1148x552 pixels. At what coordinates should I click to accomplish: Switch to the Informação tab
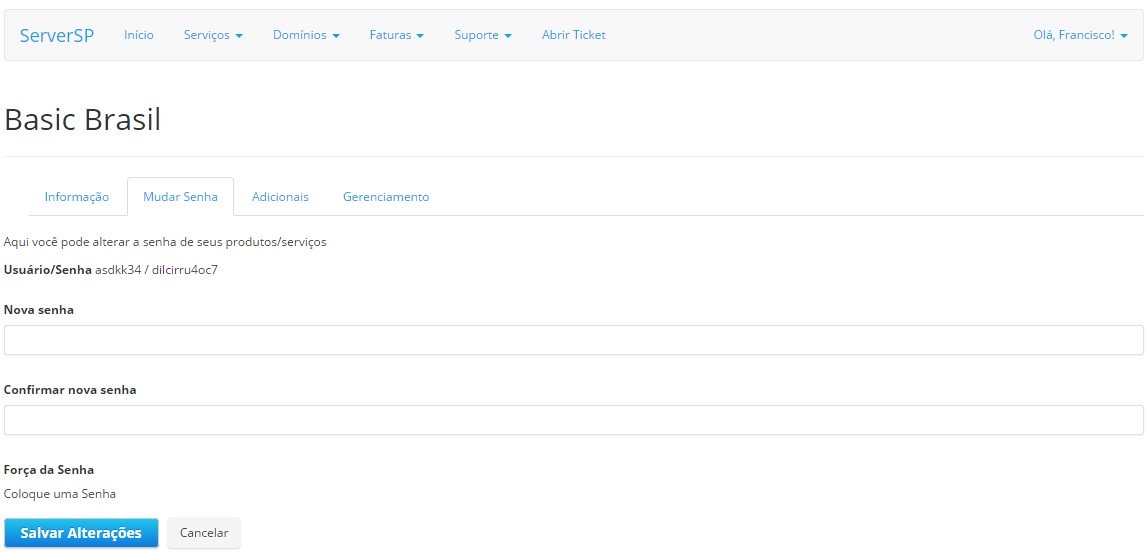click(x=77, y=197)
